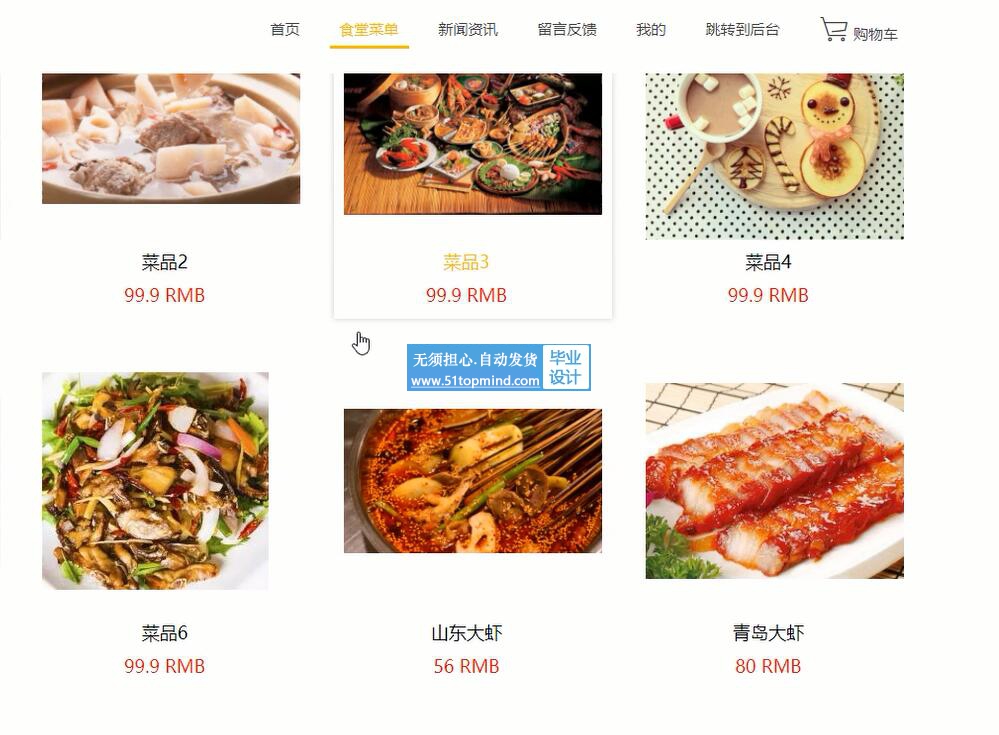
Task: Open the 我的 menu item
Action: click(x=650, y=29)
